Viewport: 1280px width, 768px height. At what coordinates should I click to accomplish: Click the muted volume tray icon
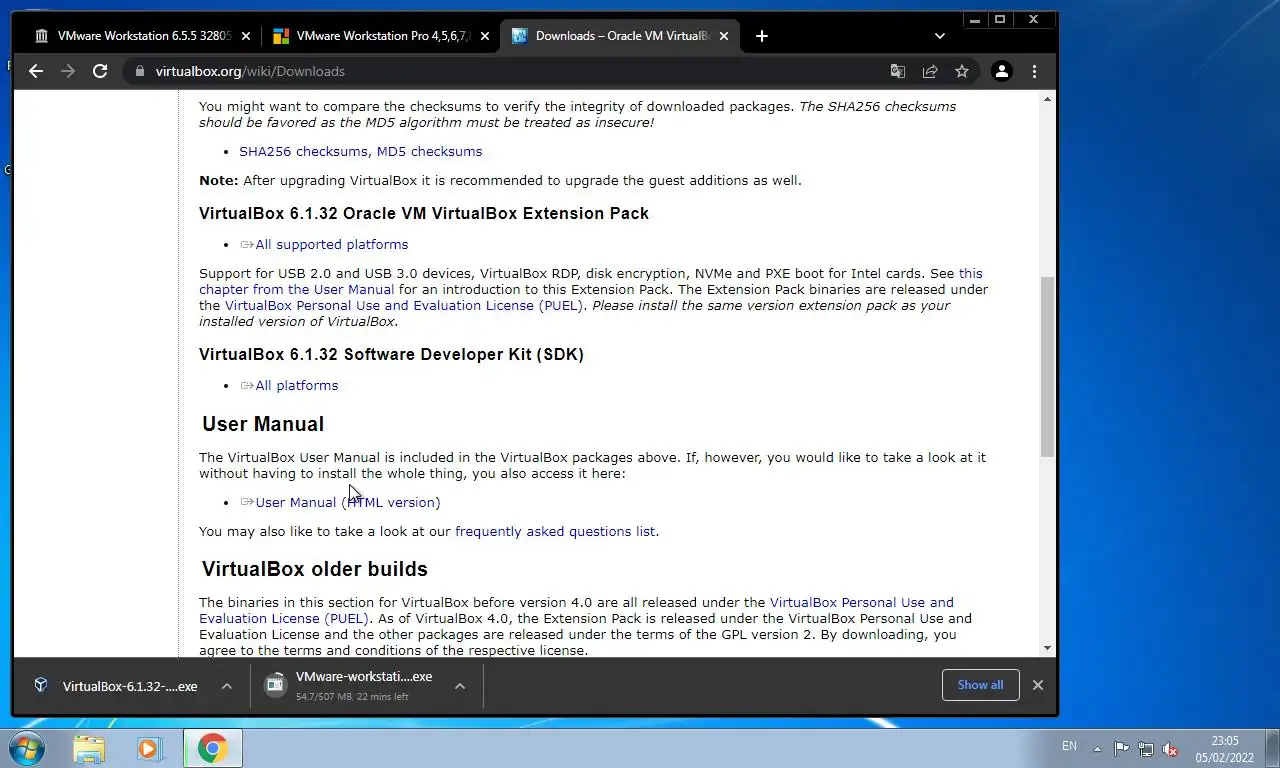(1170, 748)
